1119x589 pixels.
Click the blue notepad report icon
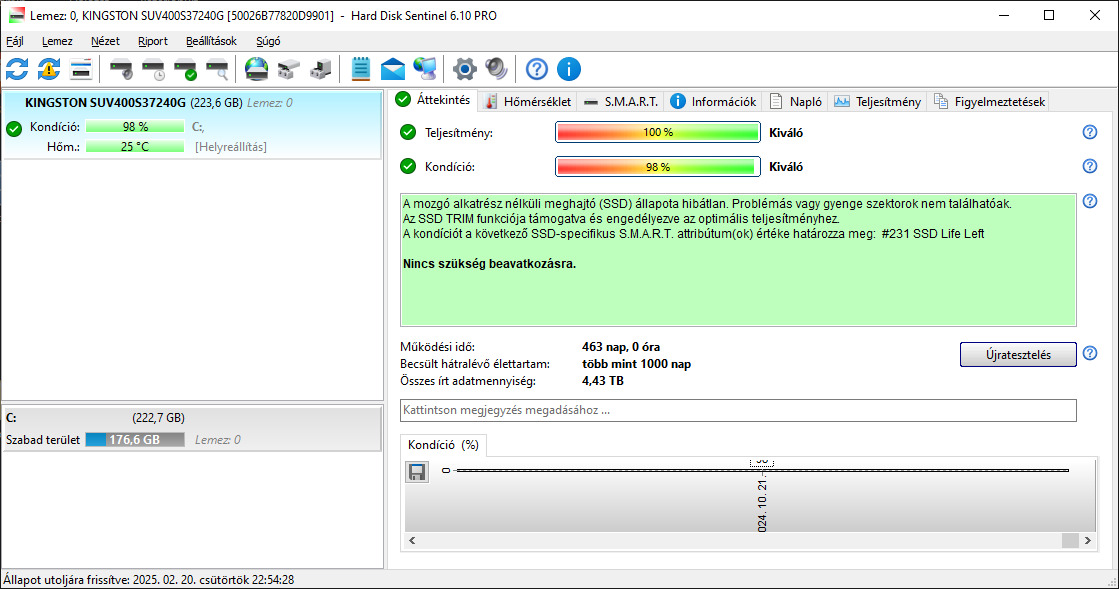(360, 69)
